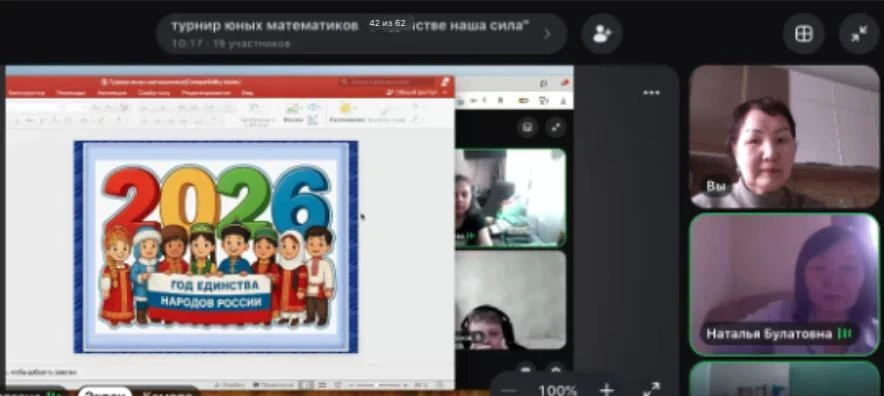Switch to the "Экран" tab
The height and width of the screenshot is (396, 884).
click(x=105, y=392)
